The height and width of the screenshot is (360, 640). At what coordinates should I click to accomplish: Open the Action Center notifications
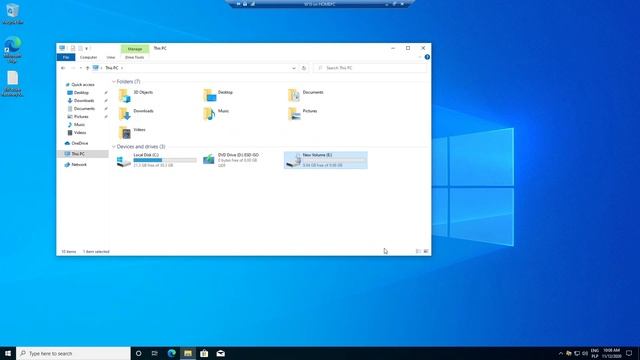(629, 353)
